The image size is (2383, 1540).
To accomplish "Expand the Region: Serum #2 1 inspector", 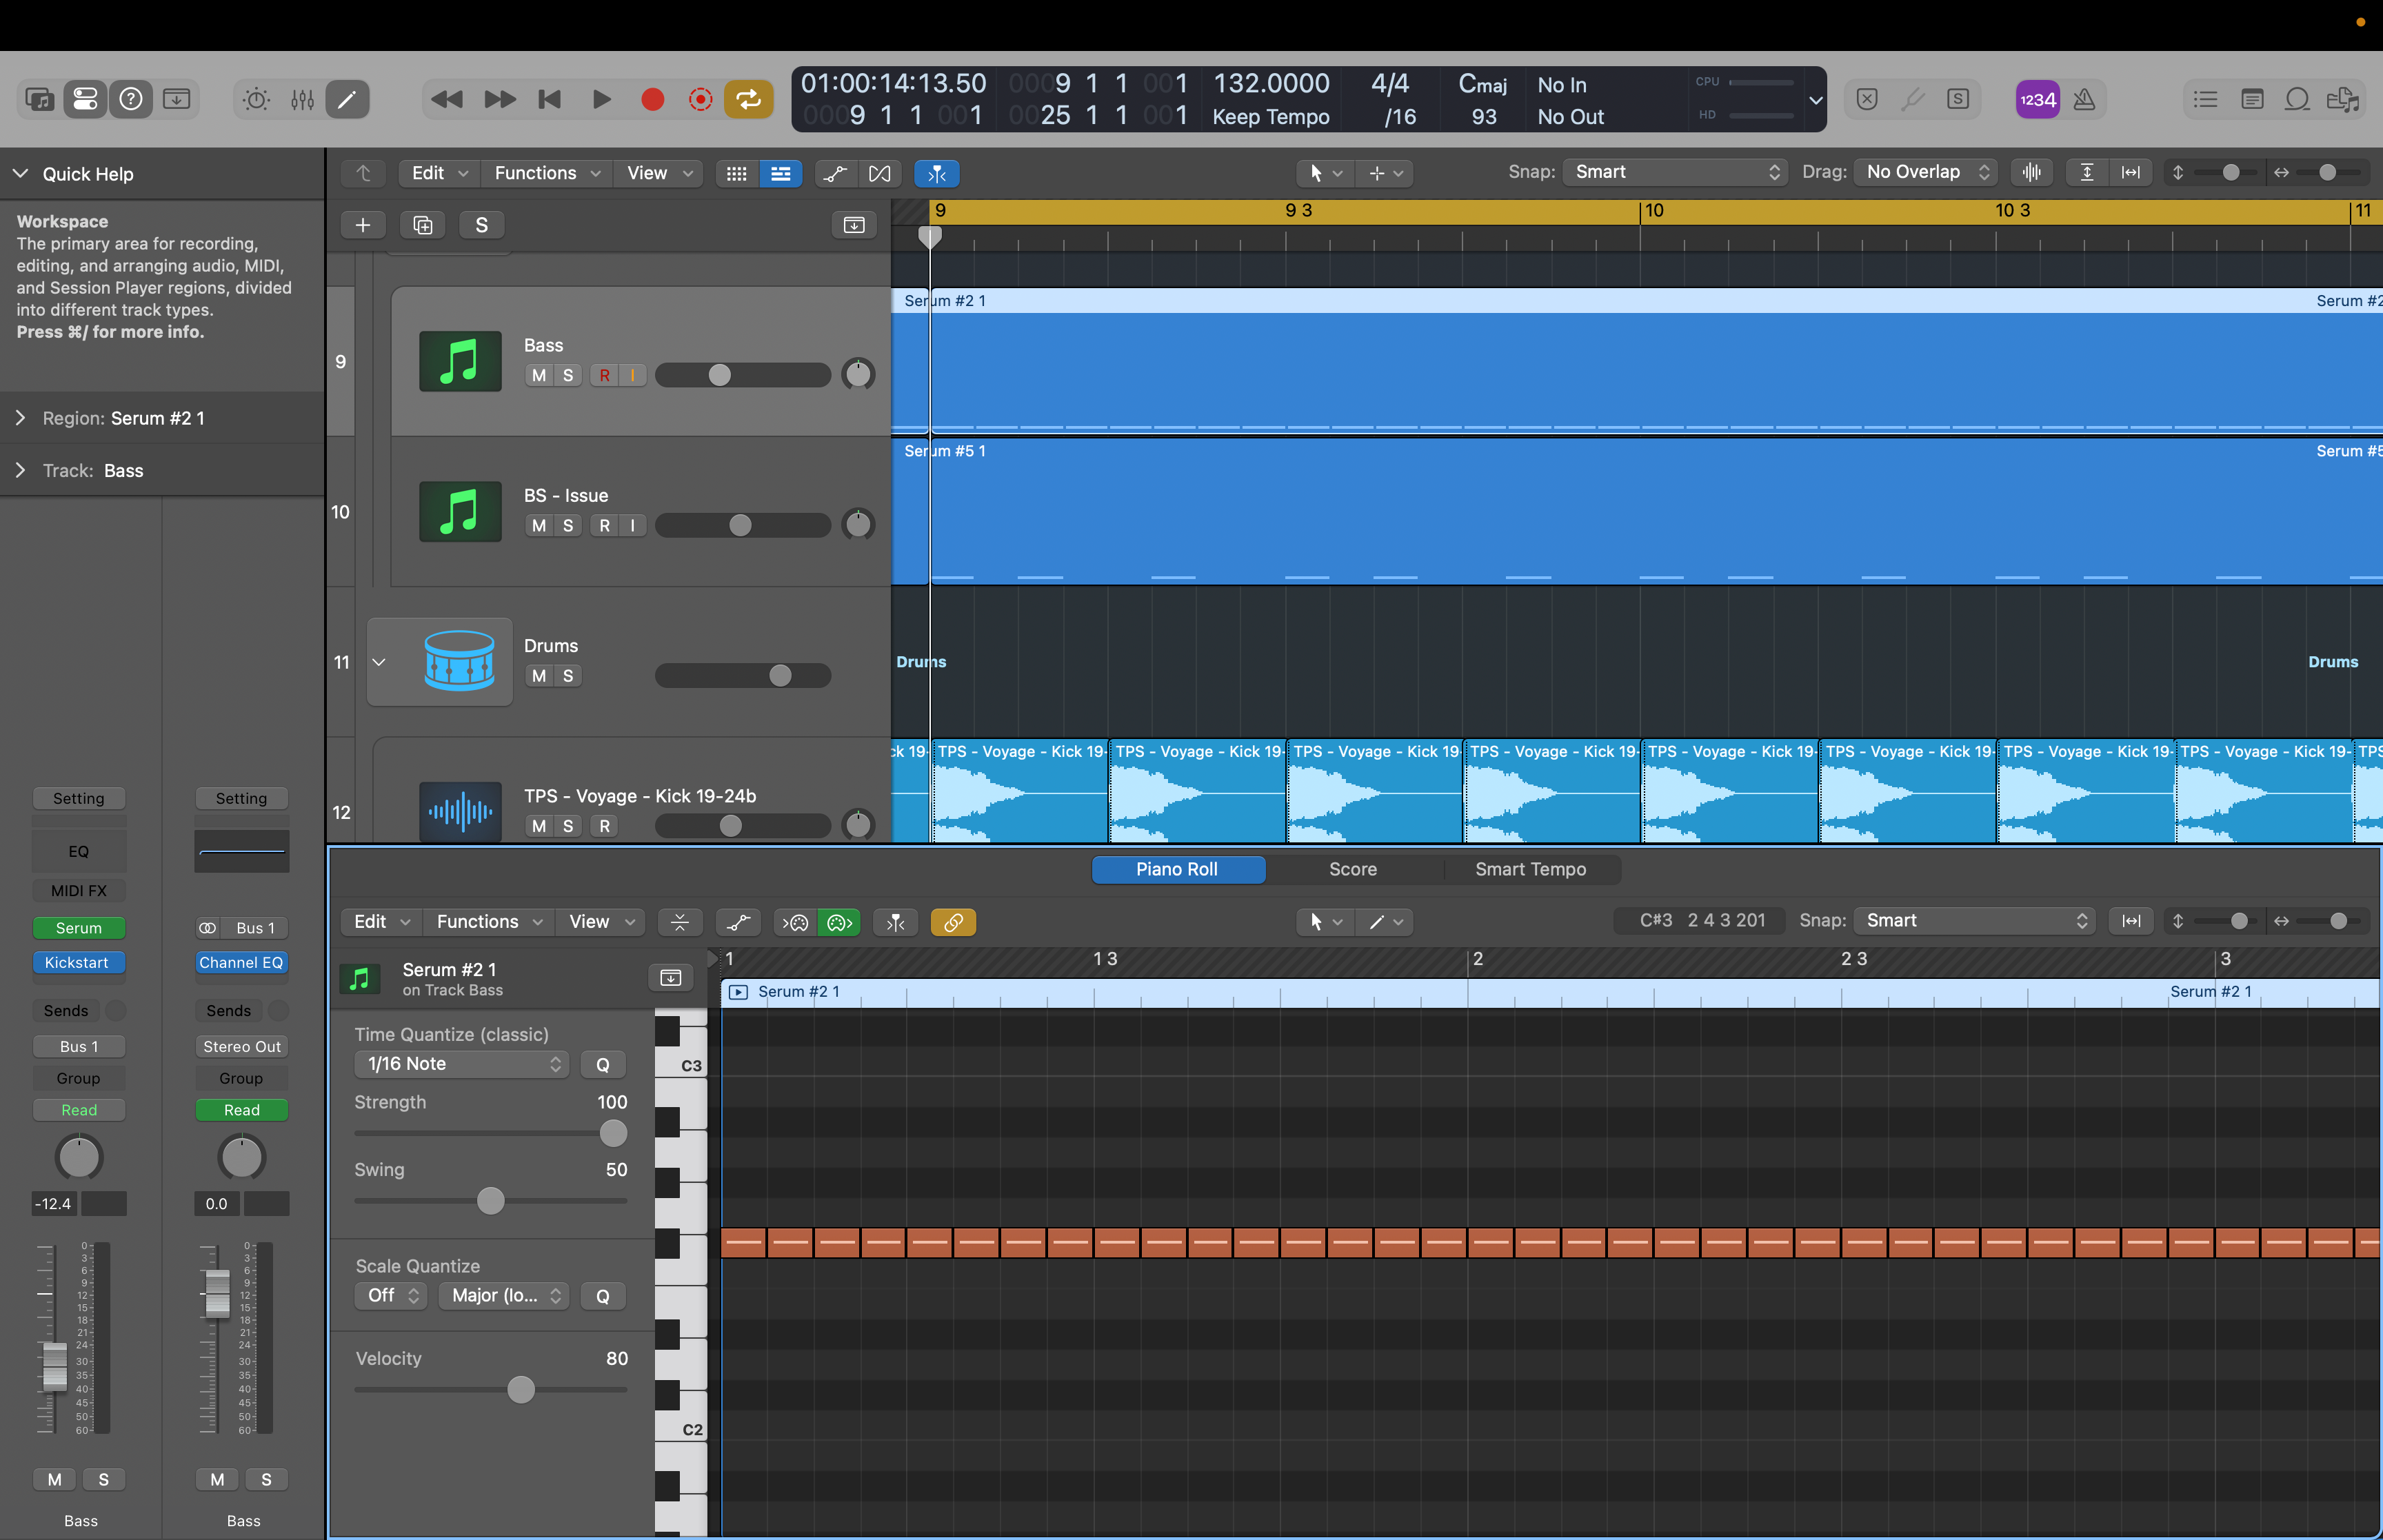I will [20, 418].
